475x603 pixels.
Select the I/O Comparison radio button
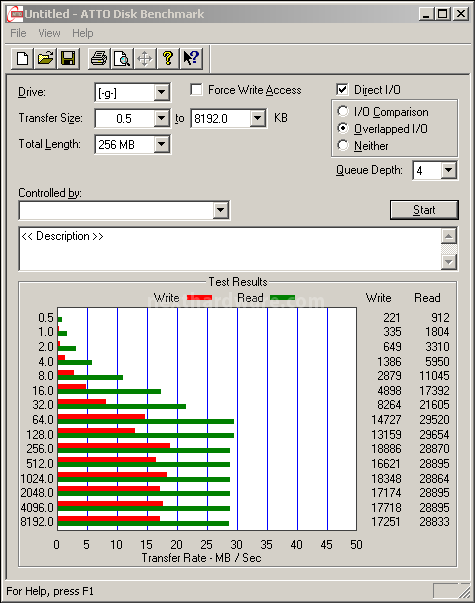coord(343,112)
